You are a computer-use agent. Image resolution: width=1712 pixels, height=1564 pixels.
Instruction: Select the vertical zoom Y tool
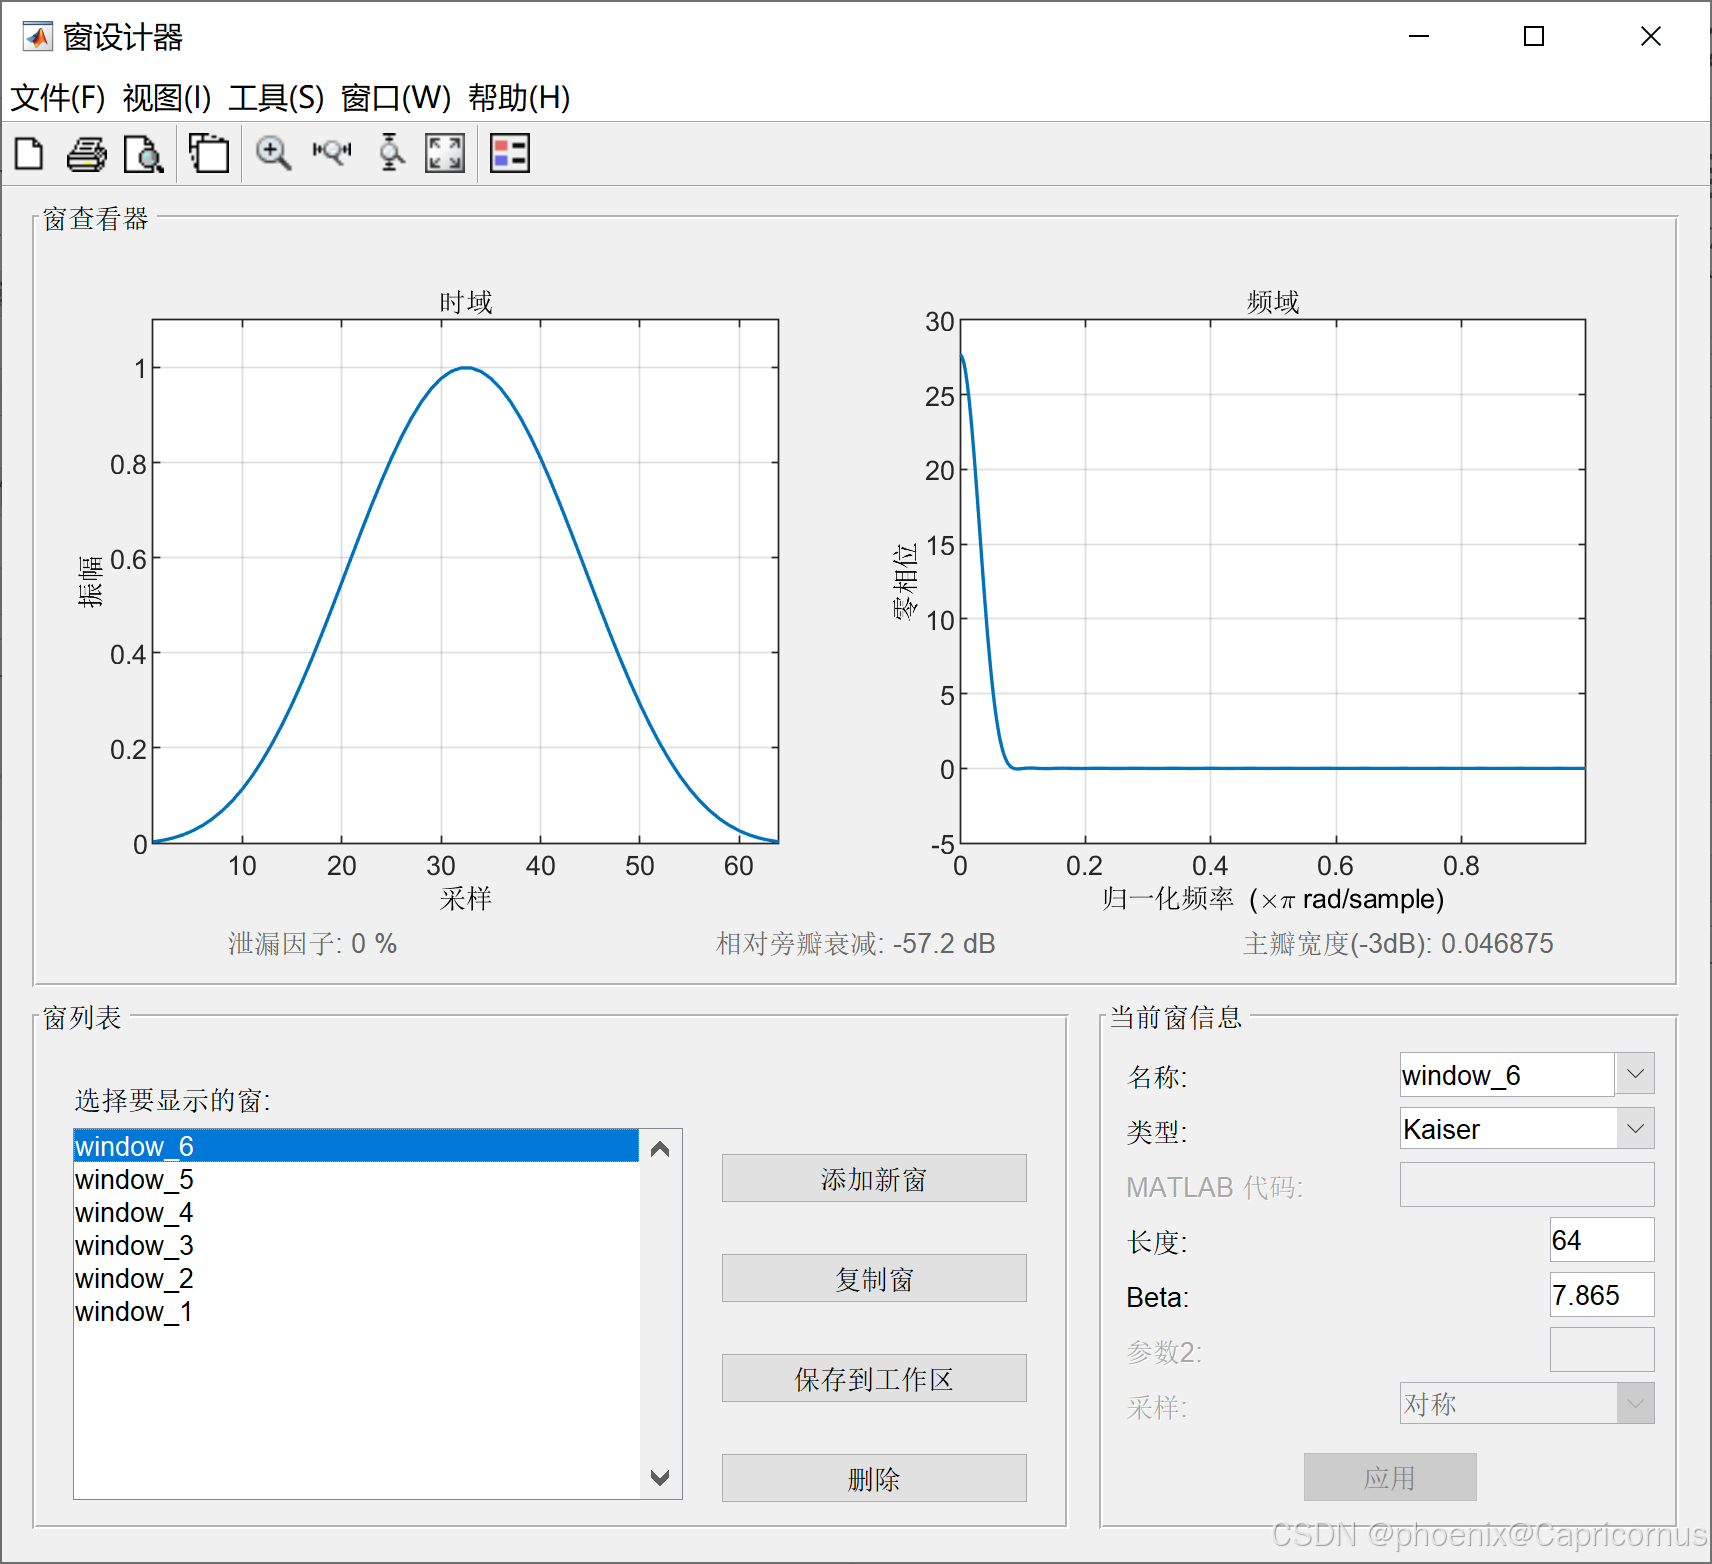(391, 153)
